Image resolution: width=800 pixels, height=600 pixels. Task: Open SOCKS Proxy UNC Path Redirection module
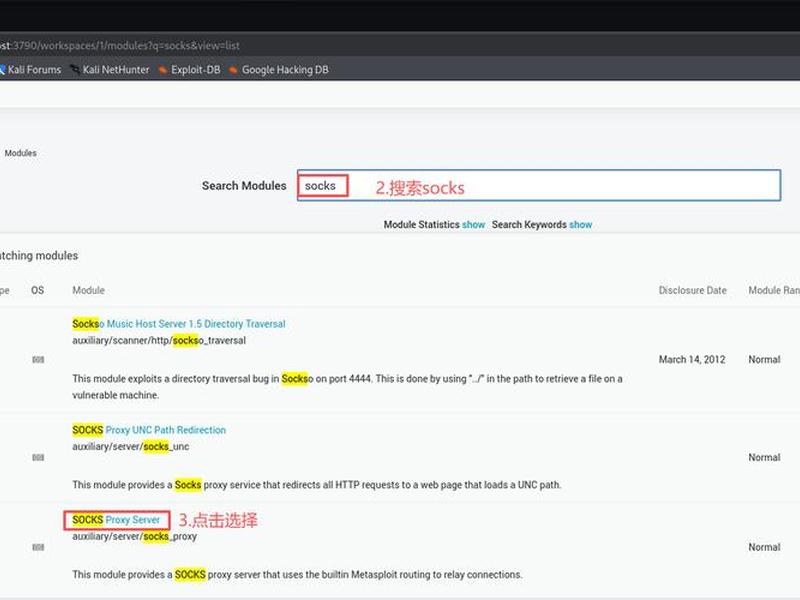149,430
